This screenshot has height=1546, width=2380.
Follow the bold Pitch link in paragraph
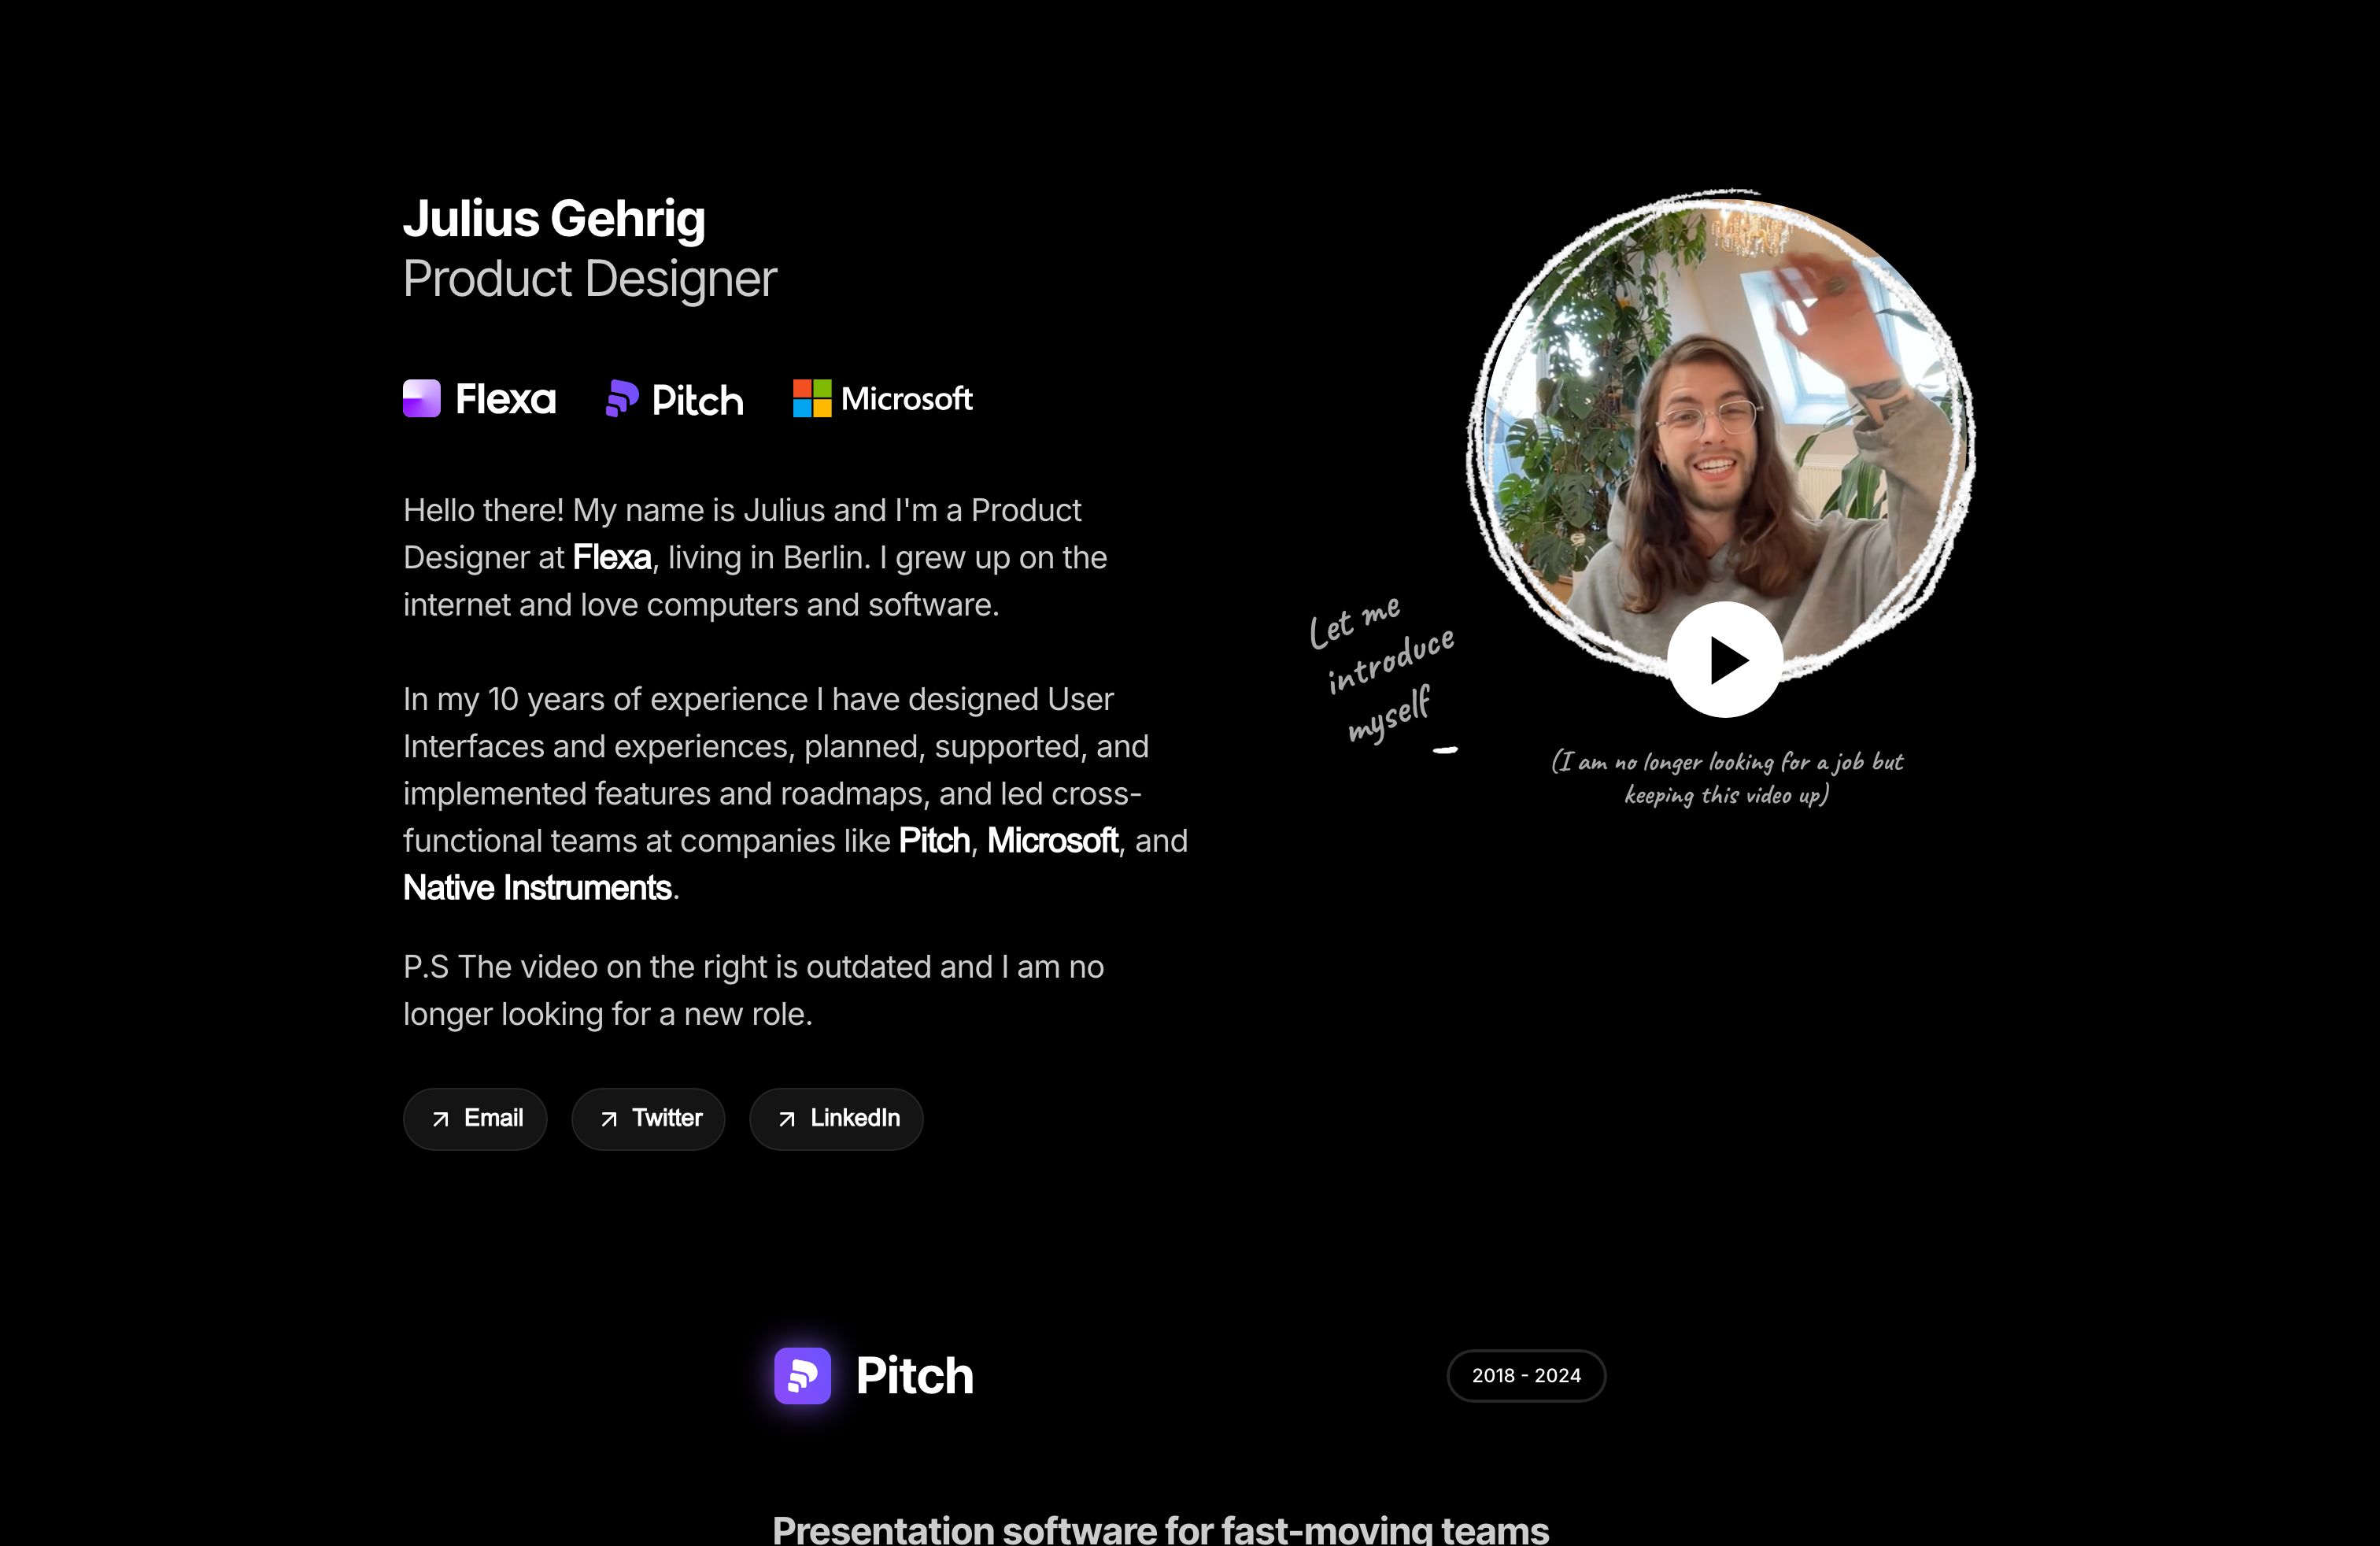934,840
